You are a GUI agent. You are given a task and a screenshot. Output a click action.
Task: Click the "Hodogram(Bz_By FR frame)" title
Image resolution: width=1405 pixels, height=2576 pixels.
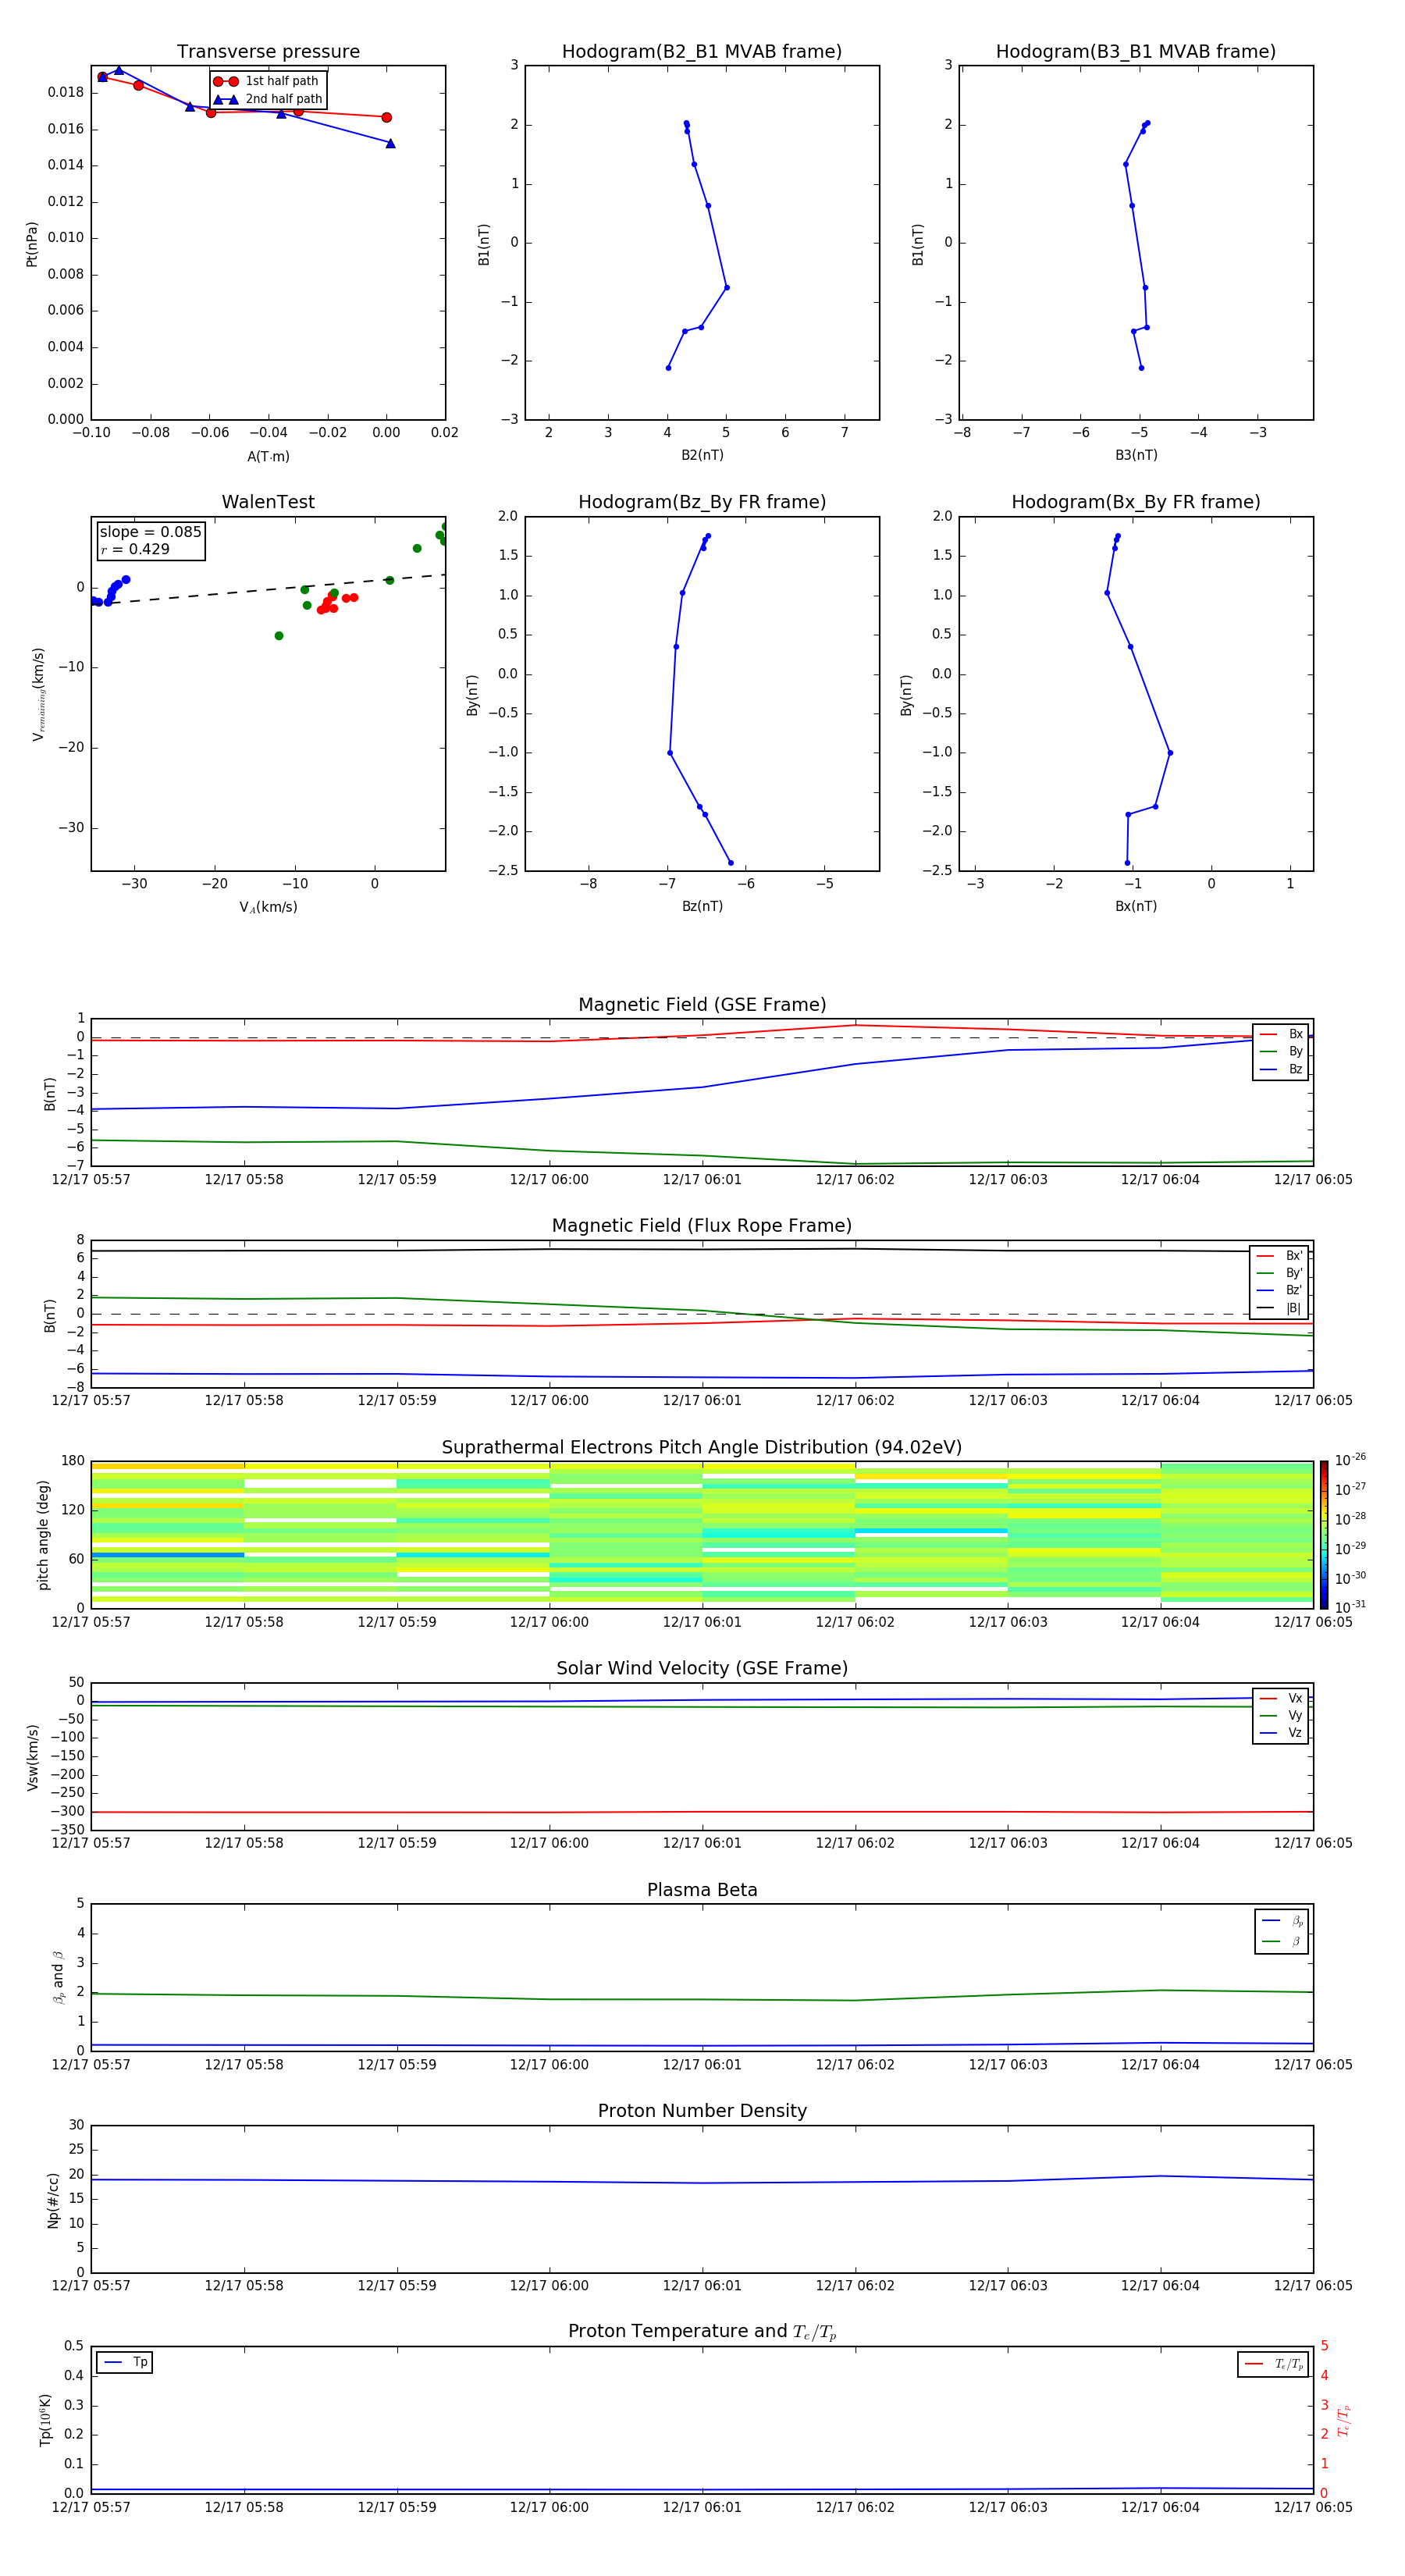[x=702, y=502]
